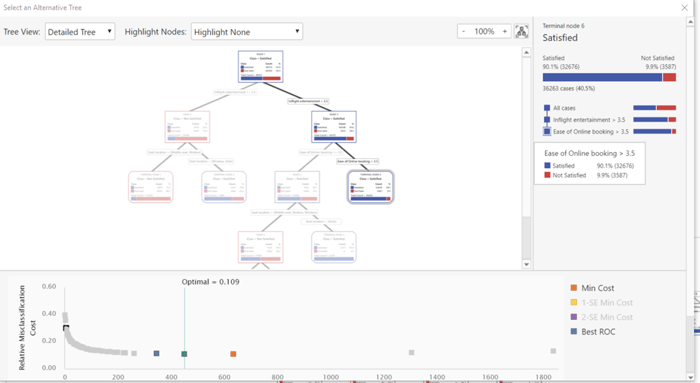Toggle 2-SE Min Cost legend item
This screenshot has width=700, height=383.
point(602,317)
